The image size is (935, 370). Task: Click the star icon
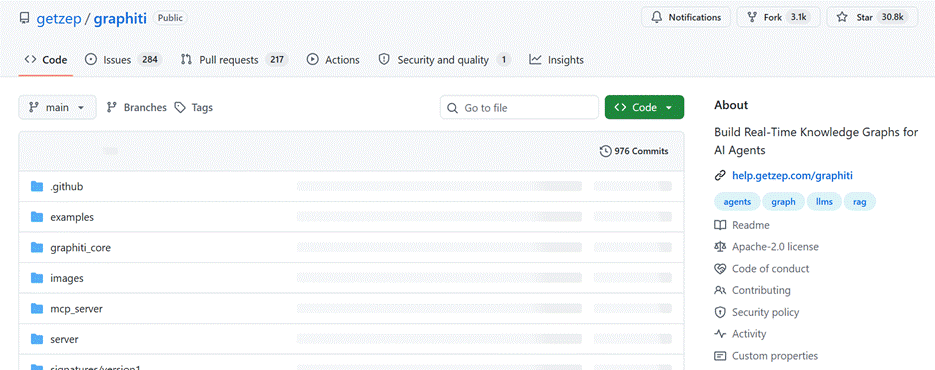(x=842, y=17)
